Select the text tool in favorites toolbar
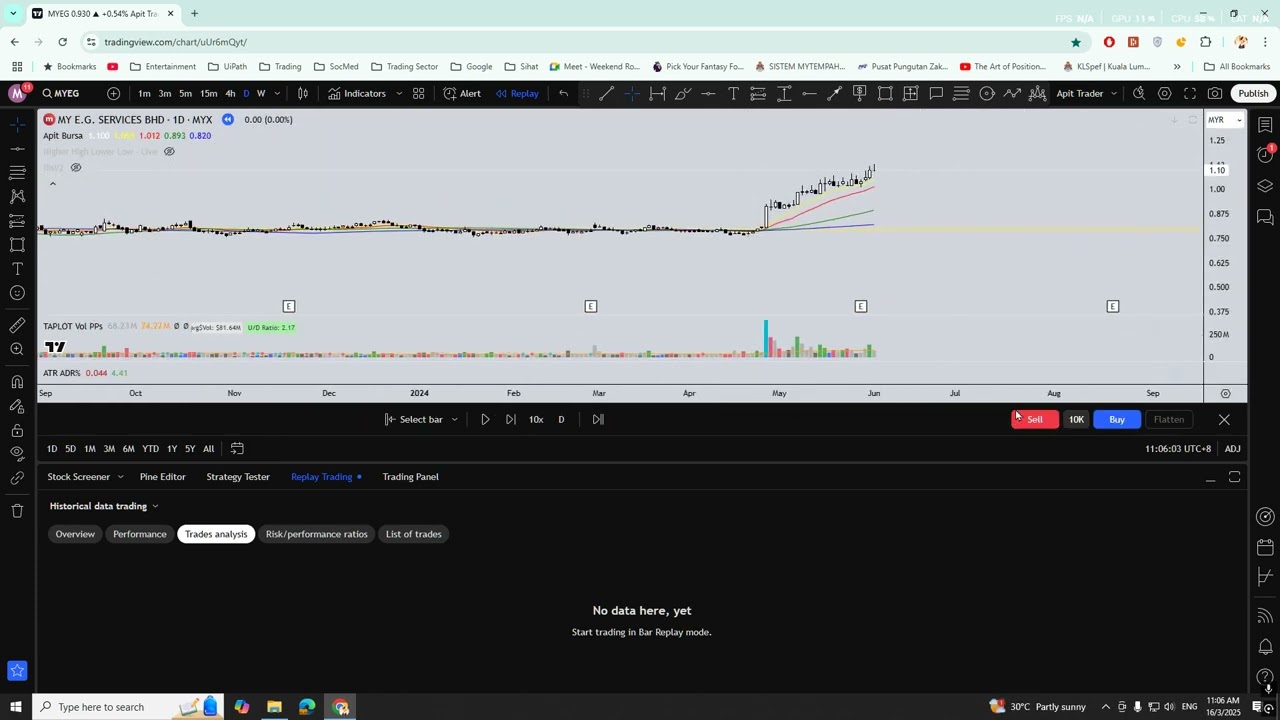Image resolution: width=1280 pixels, height=720 pixels. pyautogui.click(x=733, y=93)
